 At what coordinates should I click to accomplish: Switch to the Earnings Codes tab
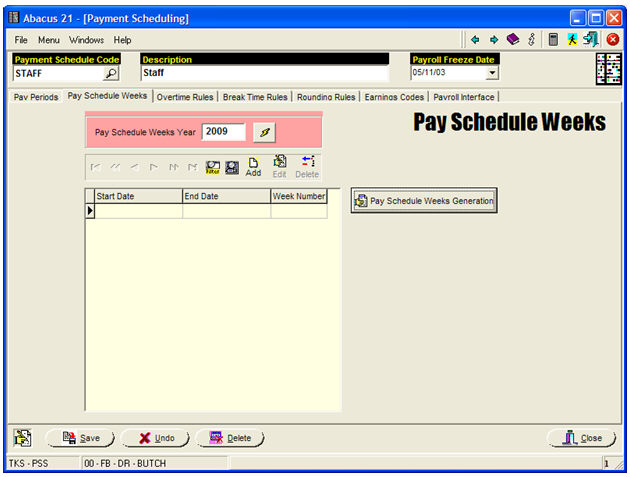coord(393,97)
